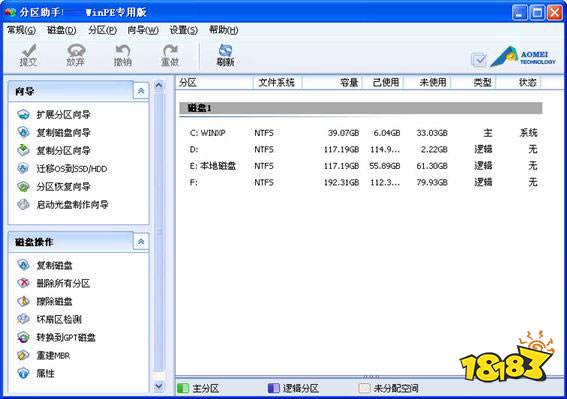The height and width of the screenshot is (399, 567).
Task: Launch 启动光盘制作向导 link
Action: click(x=72, y=205)
